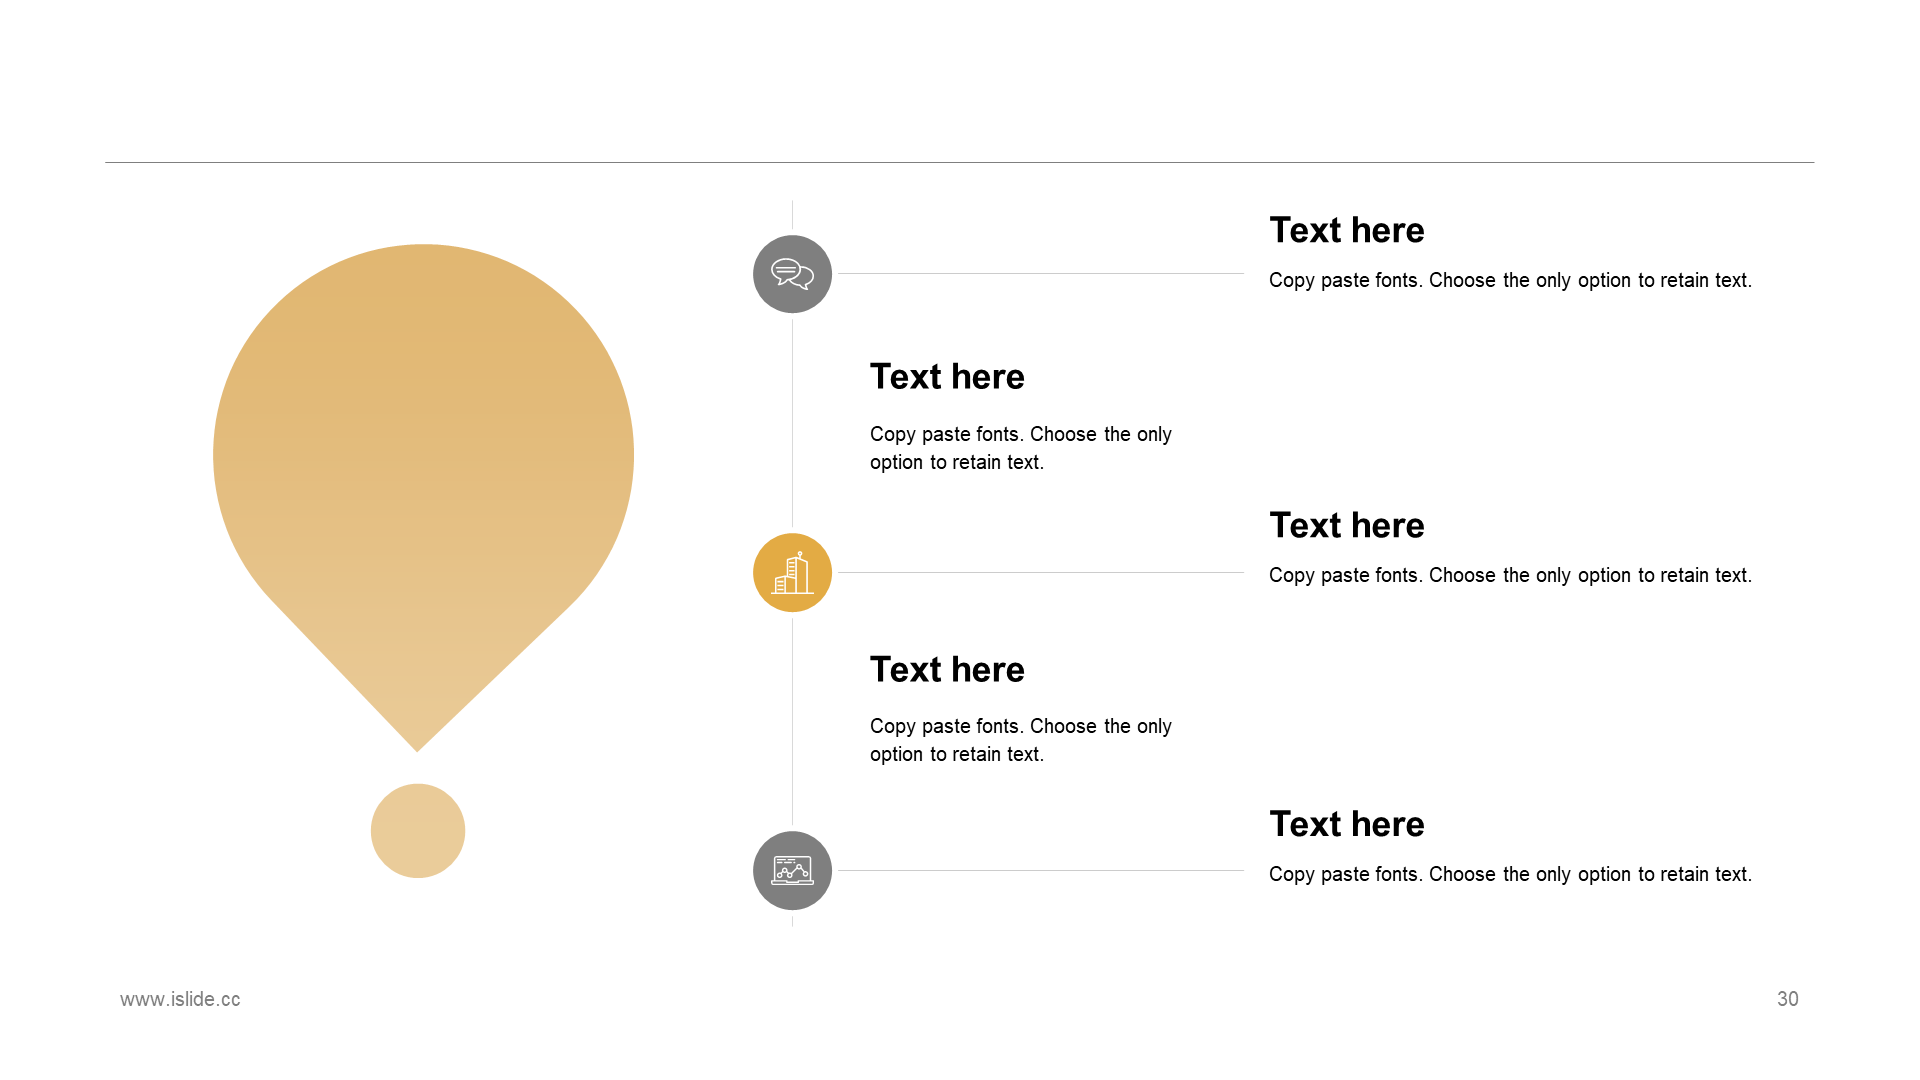
Task: Select the 'Text here' heading beside the buildings icon
Action: click(1346, 525)
